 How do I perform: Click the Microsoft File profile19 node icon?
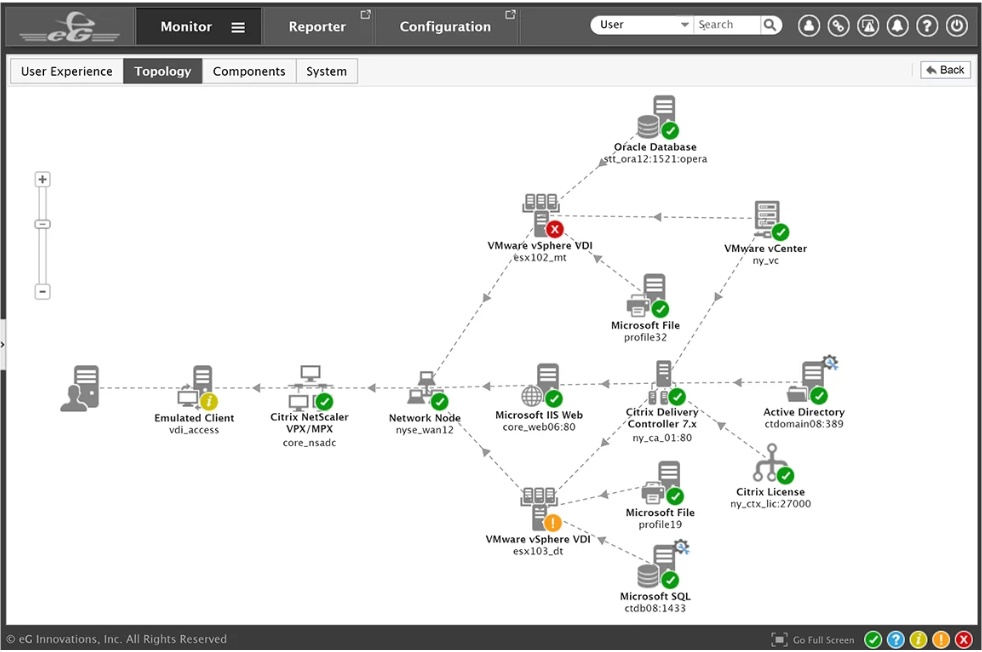pos(663,483)
